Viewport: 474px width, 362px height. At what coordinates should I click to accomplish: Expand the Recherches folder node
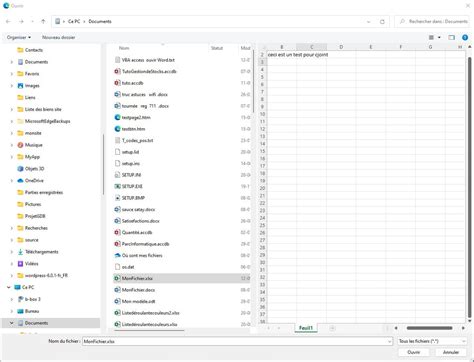12,228
